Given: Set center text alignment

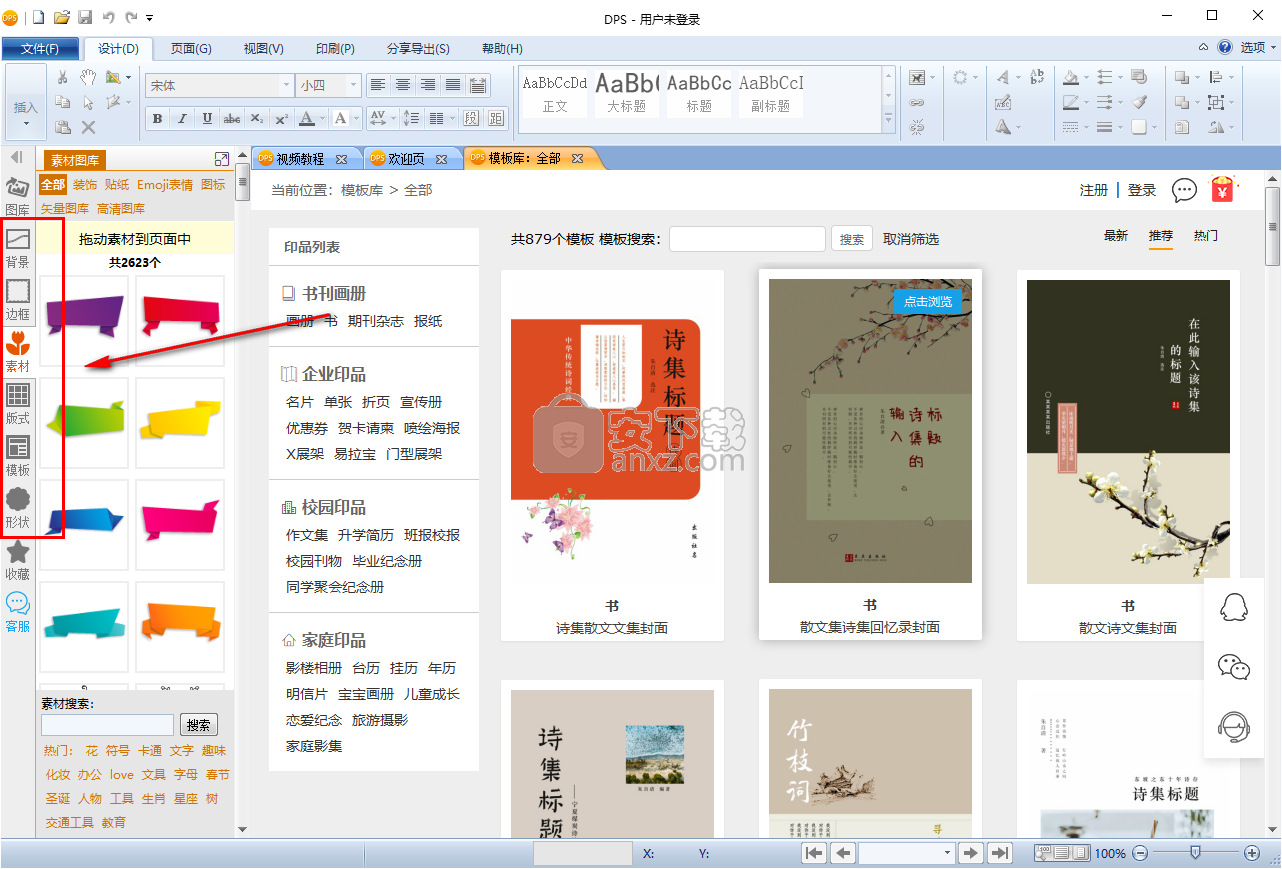Looking at the screenshot, I should click(403, 85).
